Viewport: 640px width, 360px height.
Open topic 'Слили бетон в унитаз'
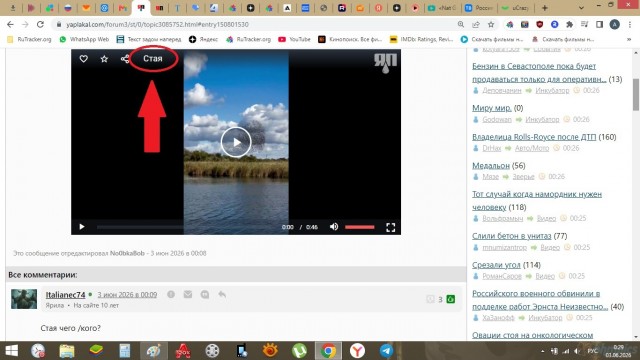pos(511,236)
